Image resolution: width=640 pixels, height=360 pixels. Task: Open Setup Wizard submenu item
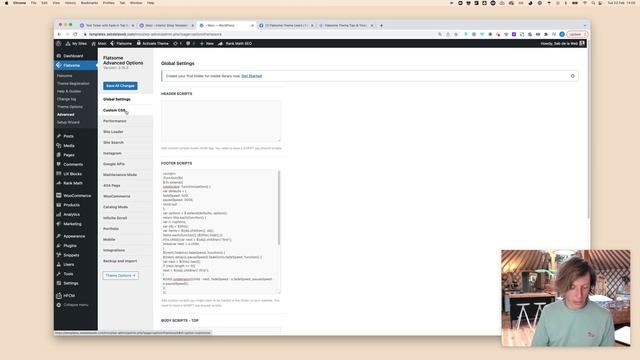(68, 122)
